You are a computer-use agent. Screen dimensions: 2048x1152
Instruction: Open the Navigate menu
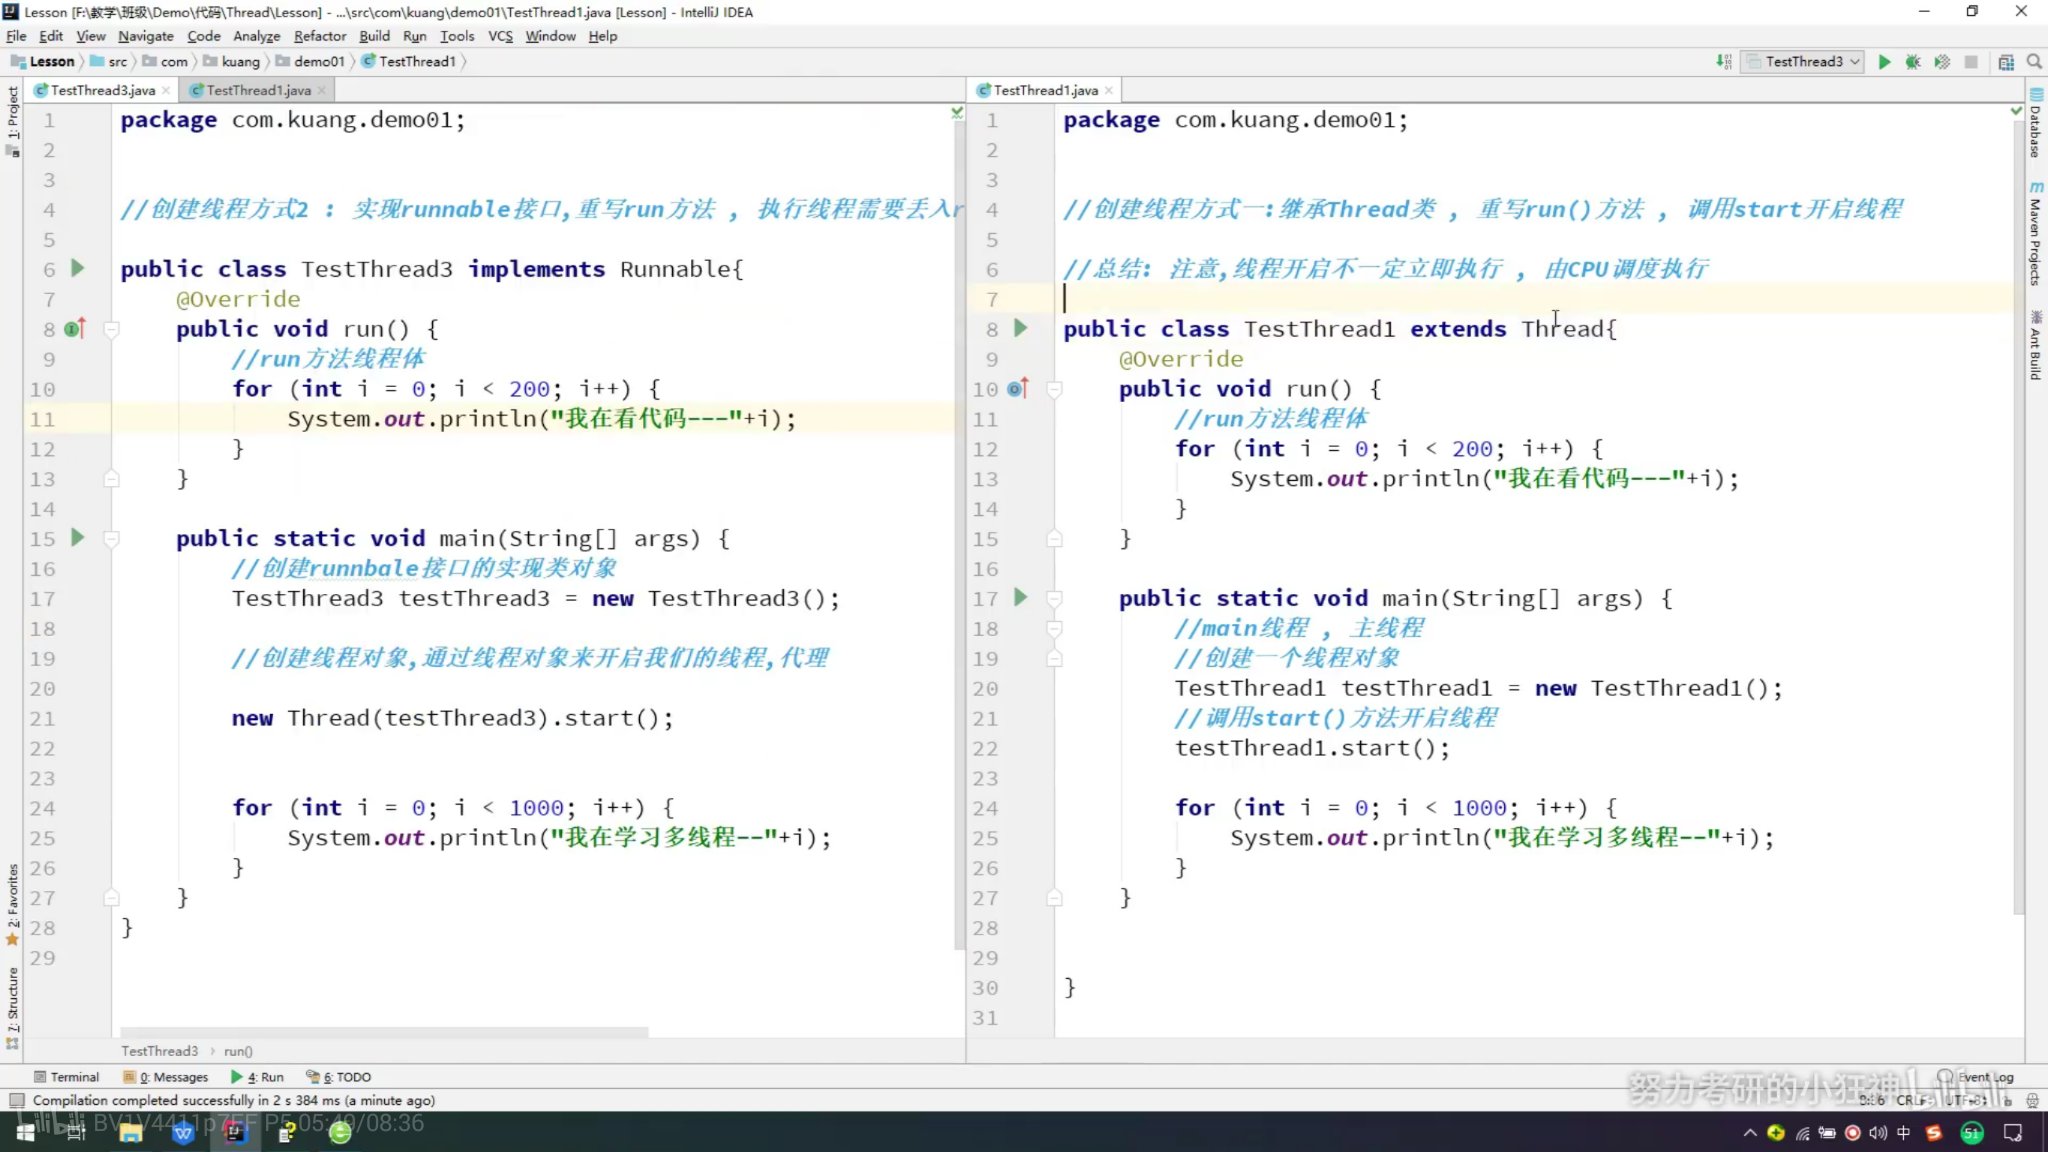(x=146, y=36)
